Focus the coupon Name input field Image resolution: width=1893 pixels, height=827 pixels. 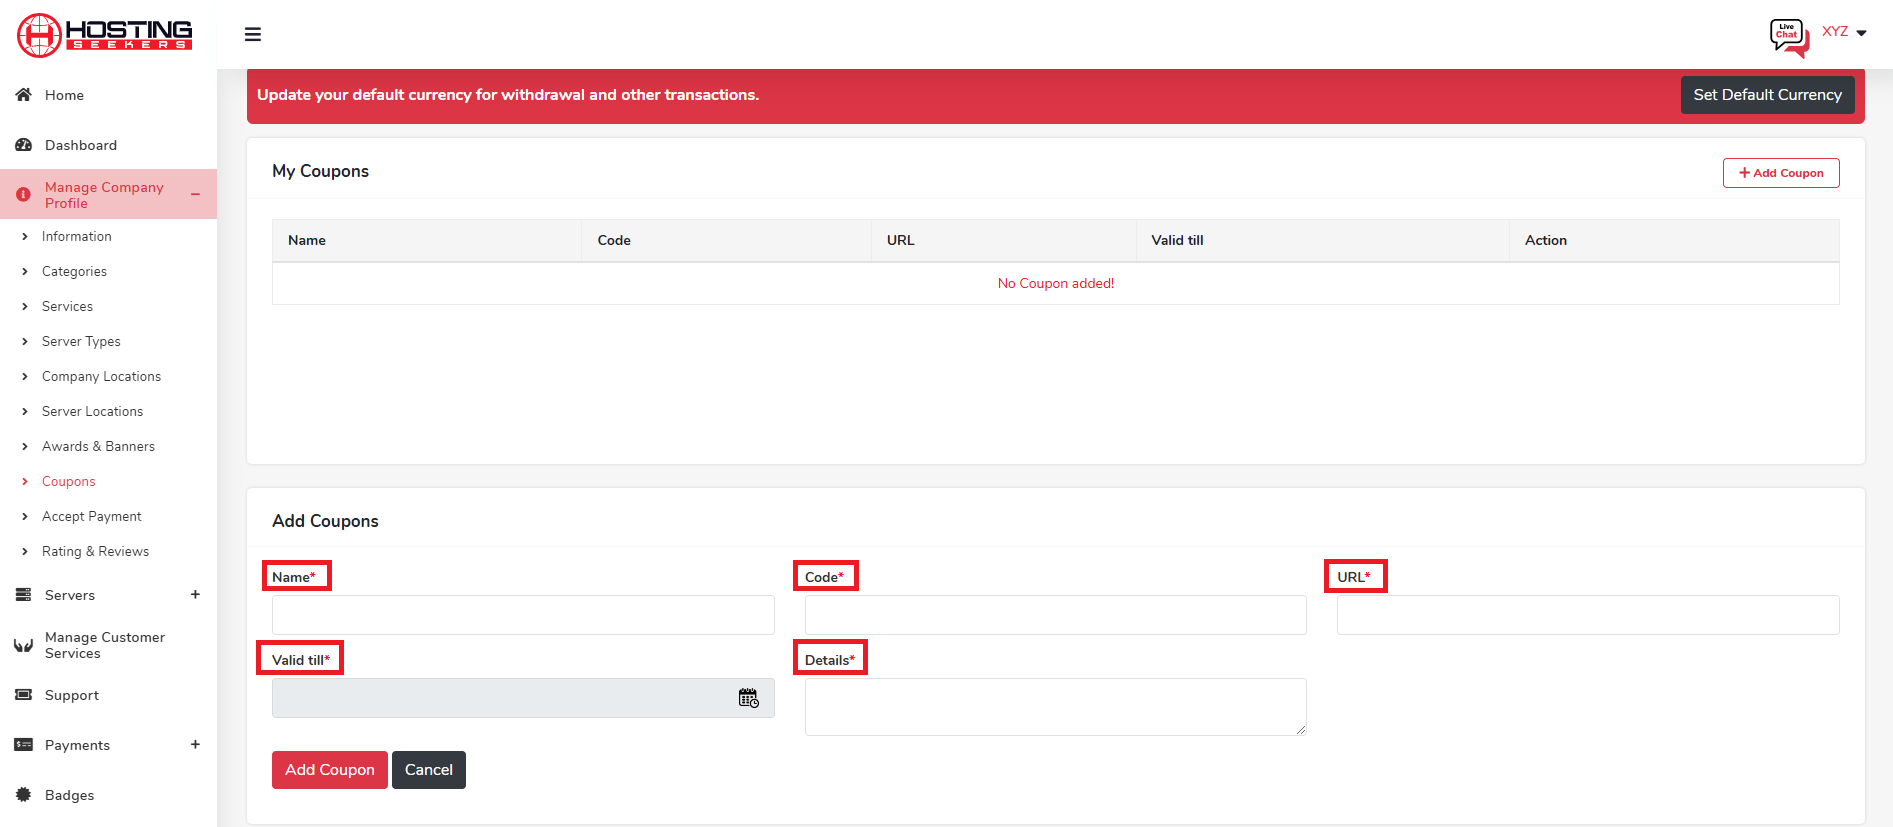523,615
